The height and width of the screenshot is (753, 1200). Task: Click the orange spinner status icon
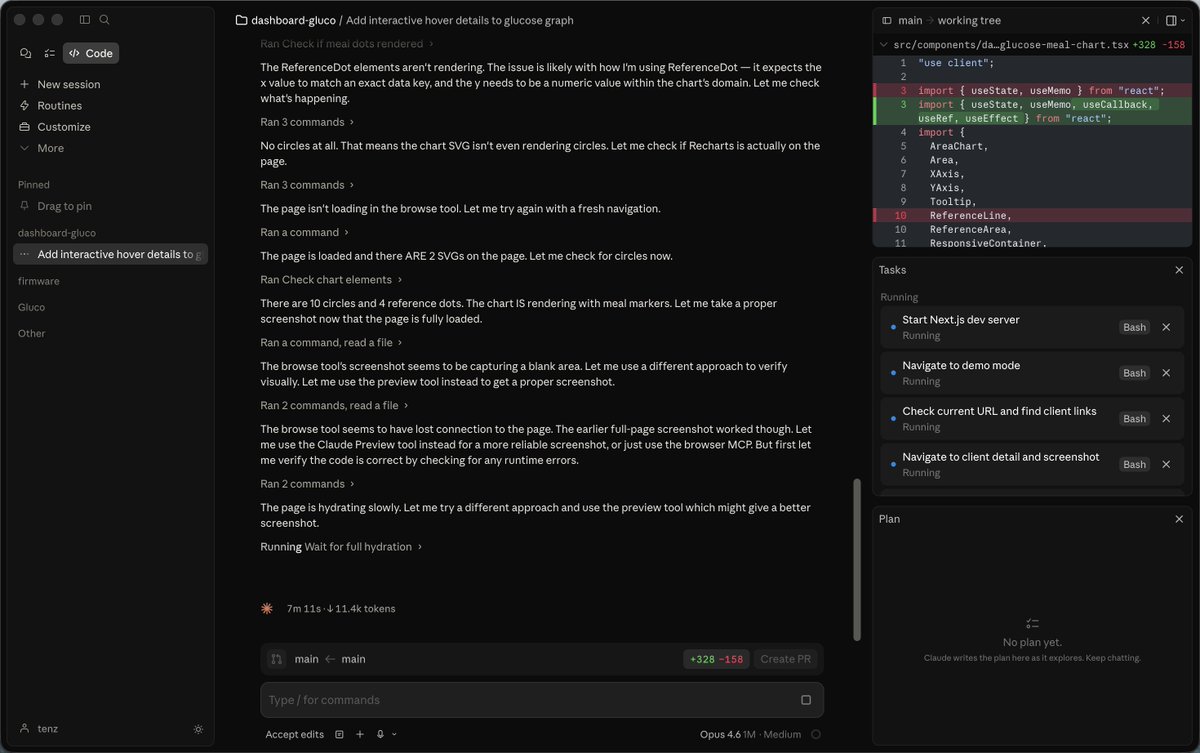[x=267, y=608]
